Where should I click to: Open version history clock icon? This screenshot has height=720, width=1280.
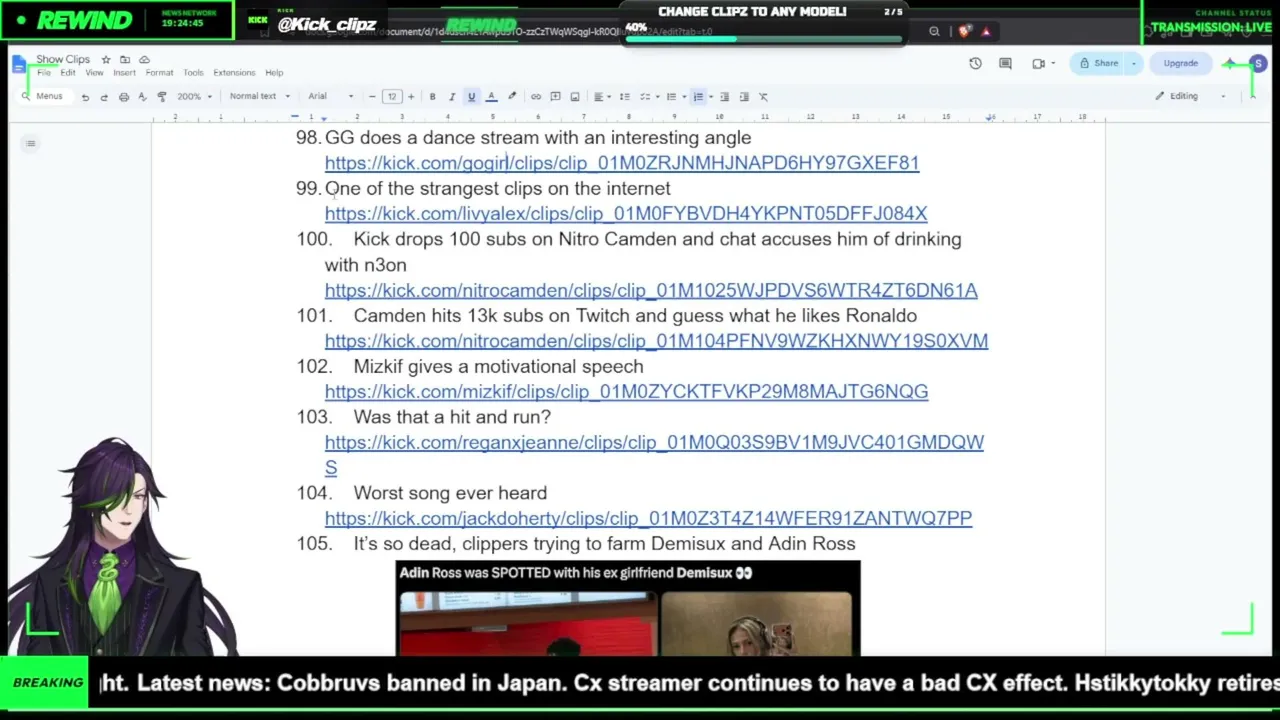pos(975,64)
